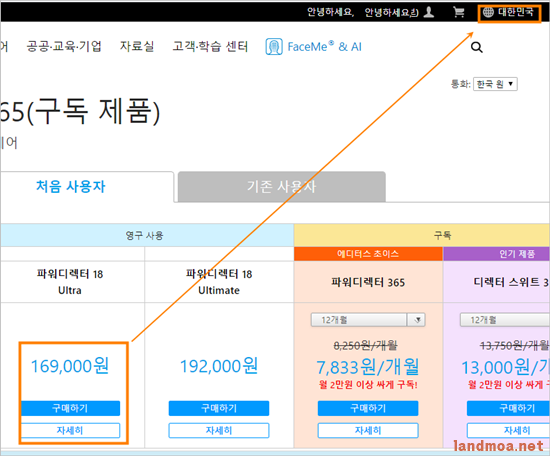Image resolution: width=550 pixels, height=456 pixels.
Task: Expand 12개월 dropdown for 파워디렉터 365
Action: pos(368,320)
